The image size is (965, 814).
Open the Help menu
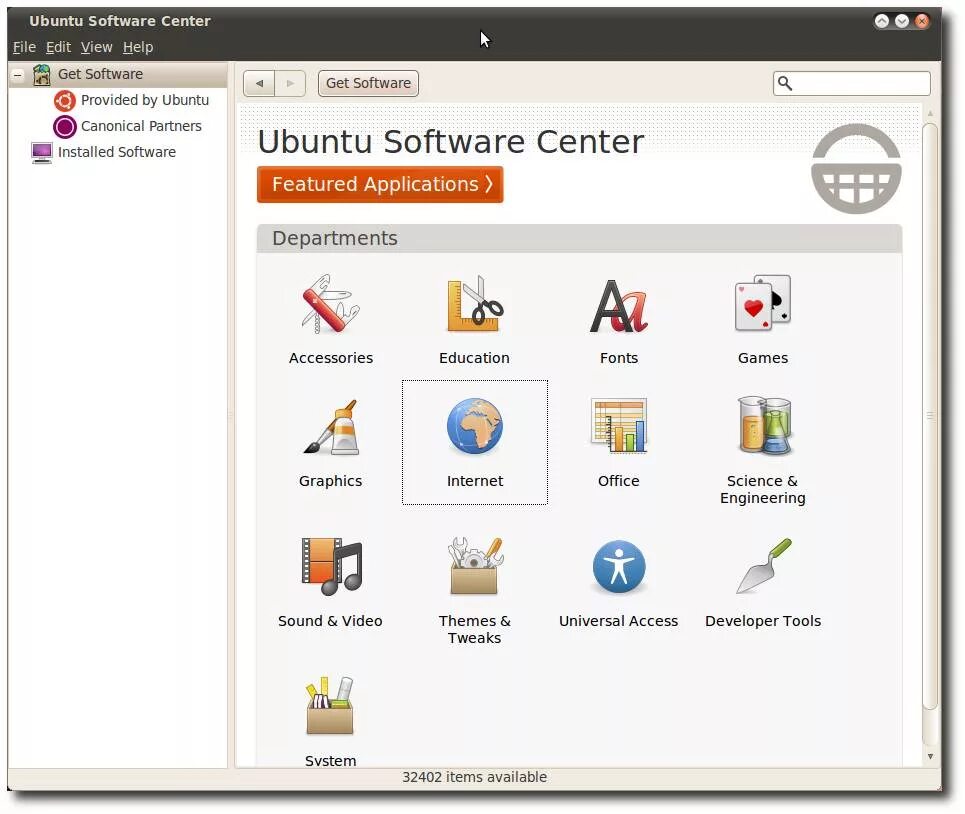click(138, 47)
